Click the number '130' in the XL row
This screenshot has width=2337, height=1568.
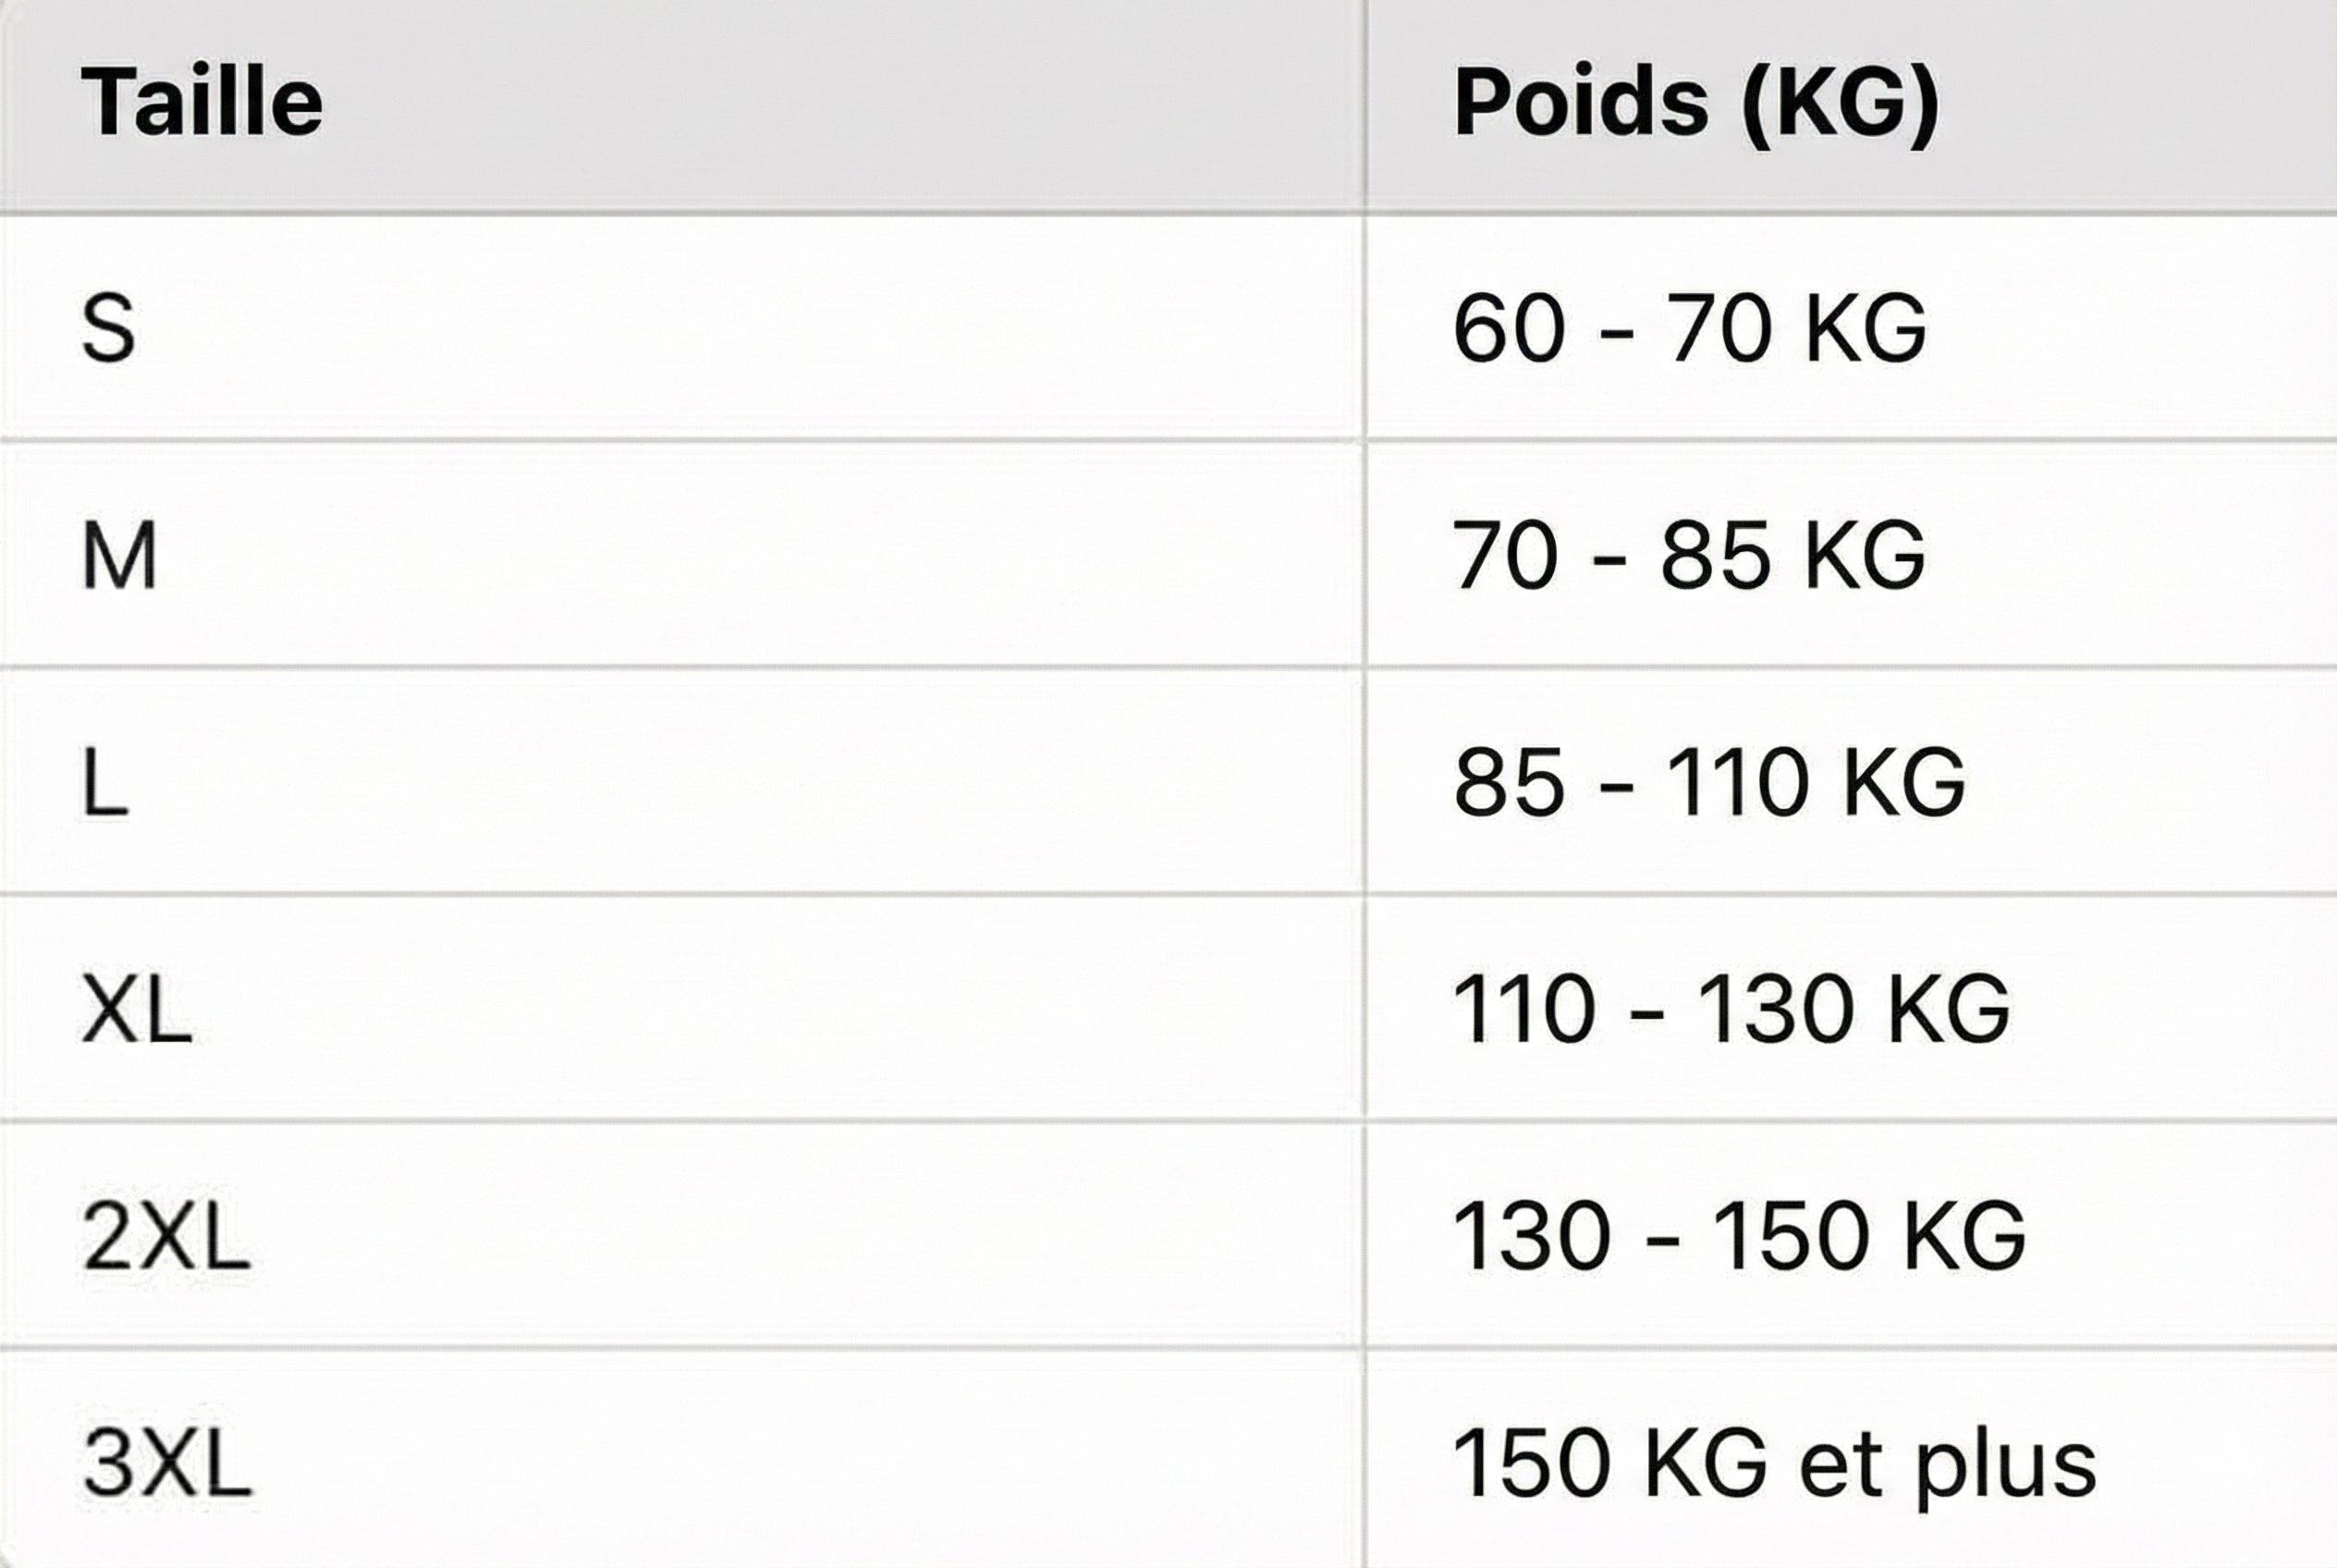pos(1776,1009)
